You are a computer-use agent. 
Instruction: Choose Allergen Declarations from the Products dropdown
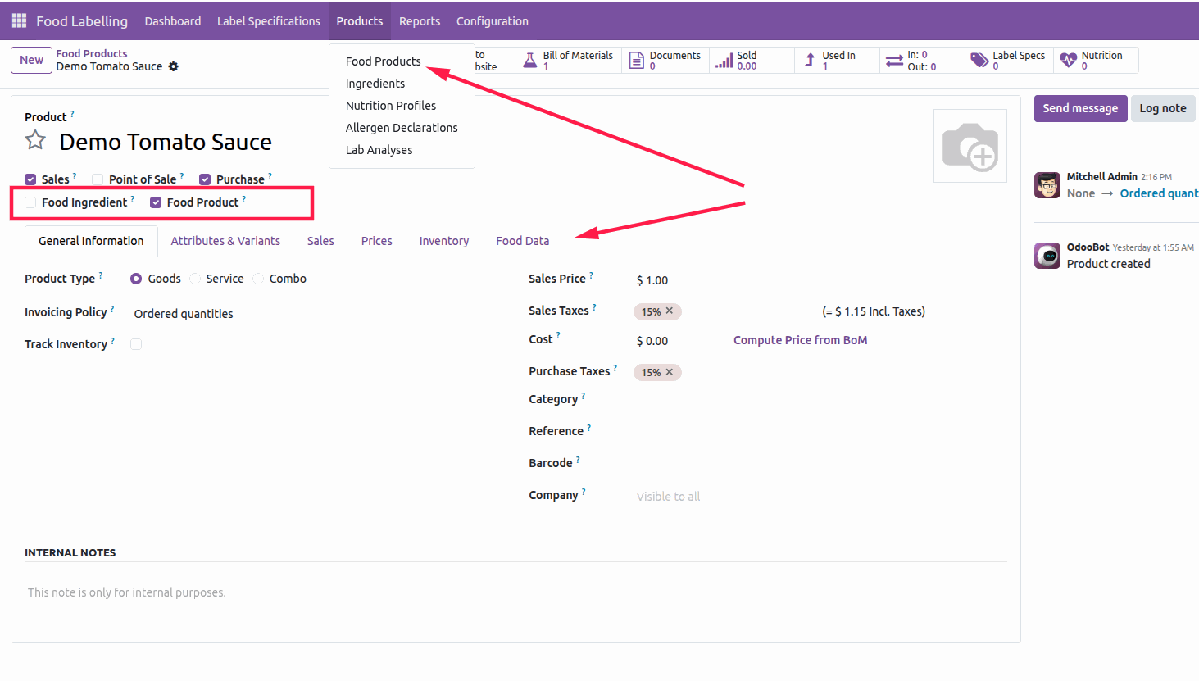[401, 128]
